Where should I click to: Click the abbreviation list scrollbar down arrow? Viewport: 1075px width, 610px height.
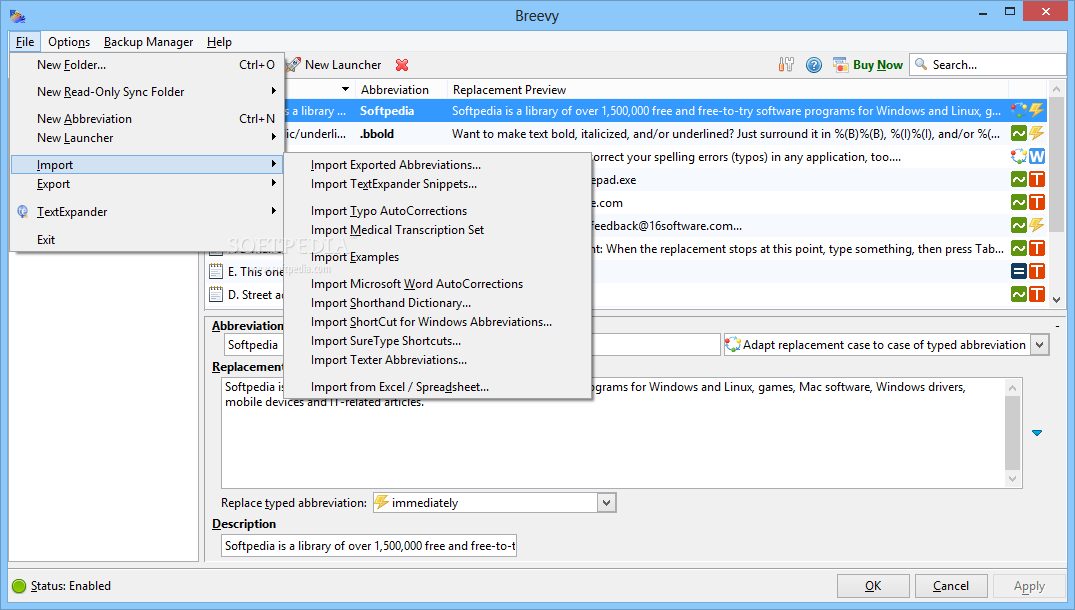pos(1056,299)
